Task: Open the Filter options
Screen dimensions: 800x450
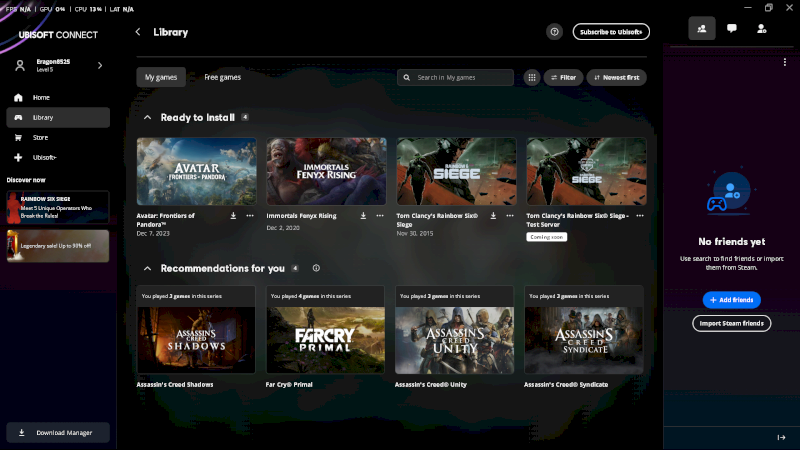Action: [563, 78]
